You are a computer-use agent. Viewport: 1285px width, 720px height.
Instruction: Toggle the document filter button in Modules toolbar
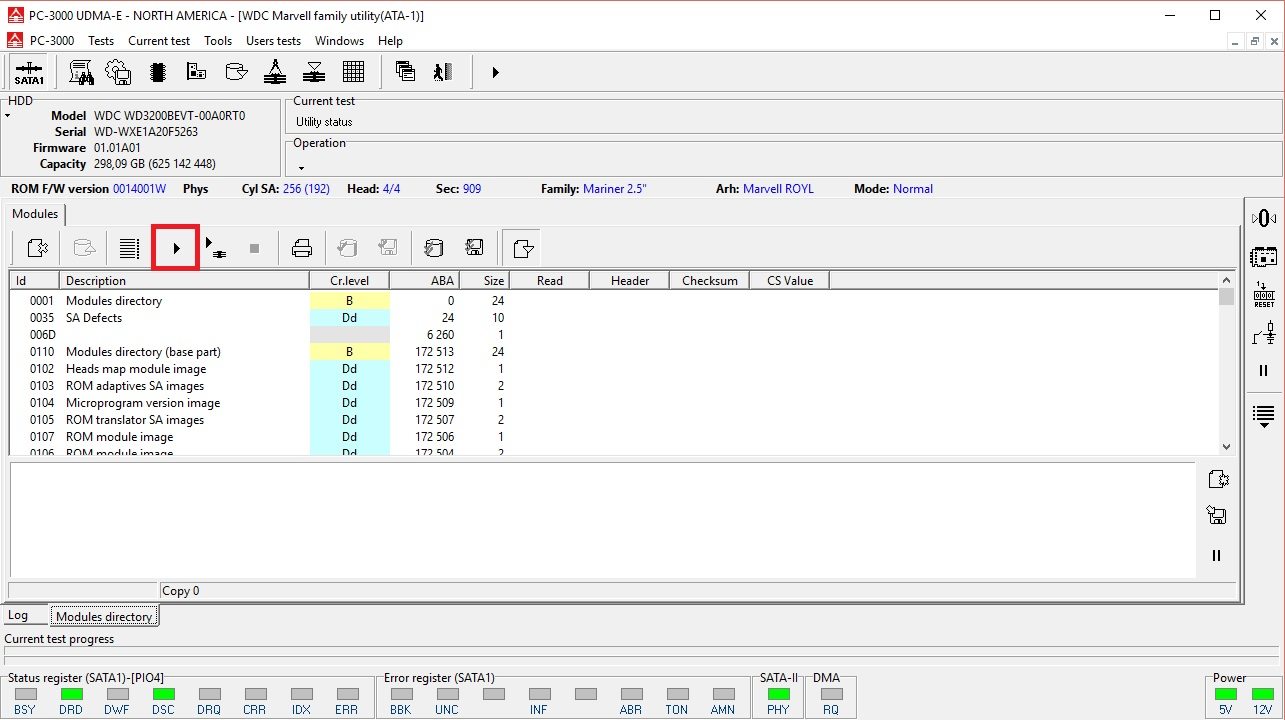523,248
